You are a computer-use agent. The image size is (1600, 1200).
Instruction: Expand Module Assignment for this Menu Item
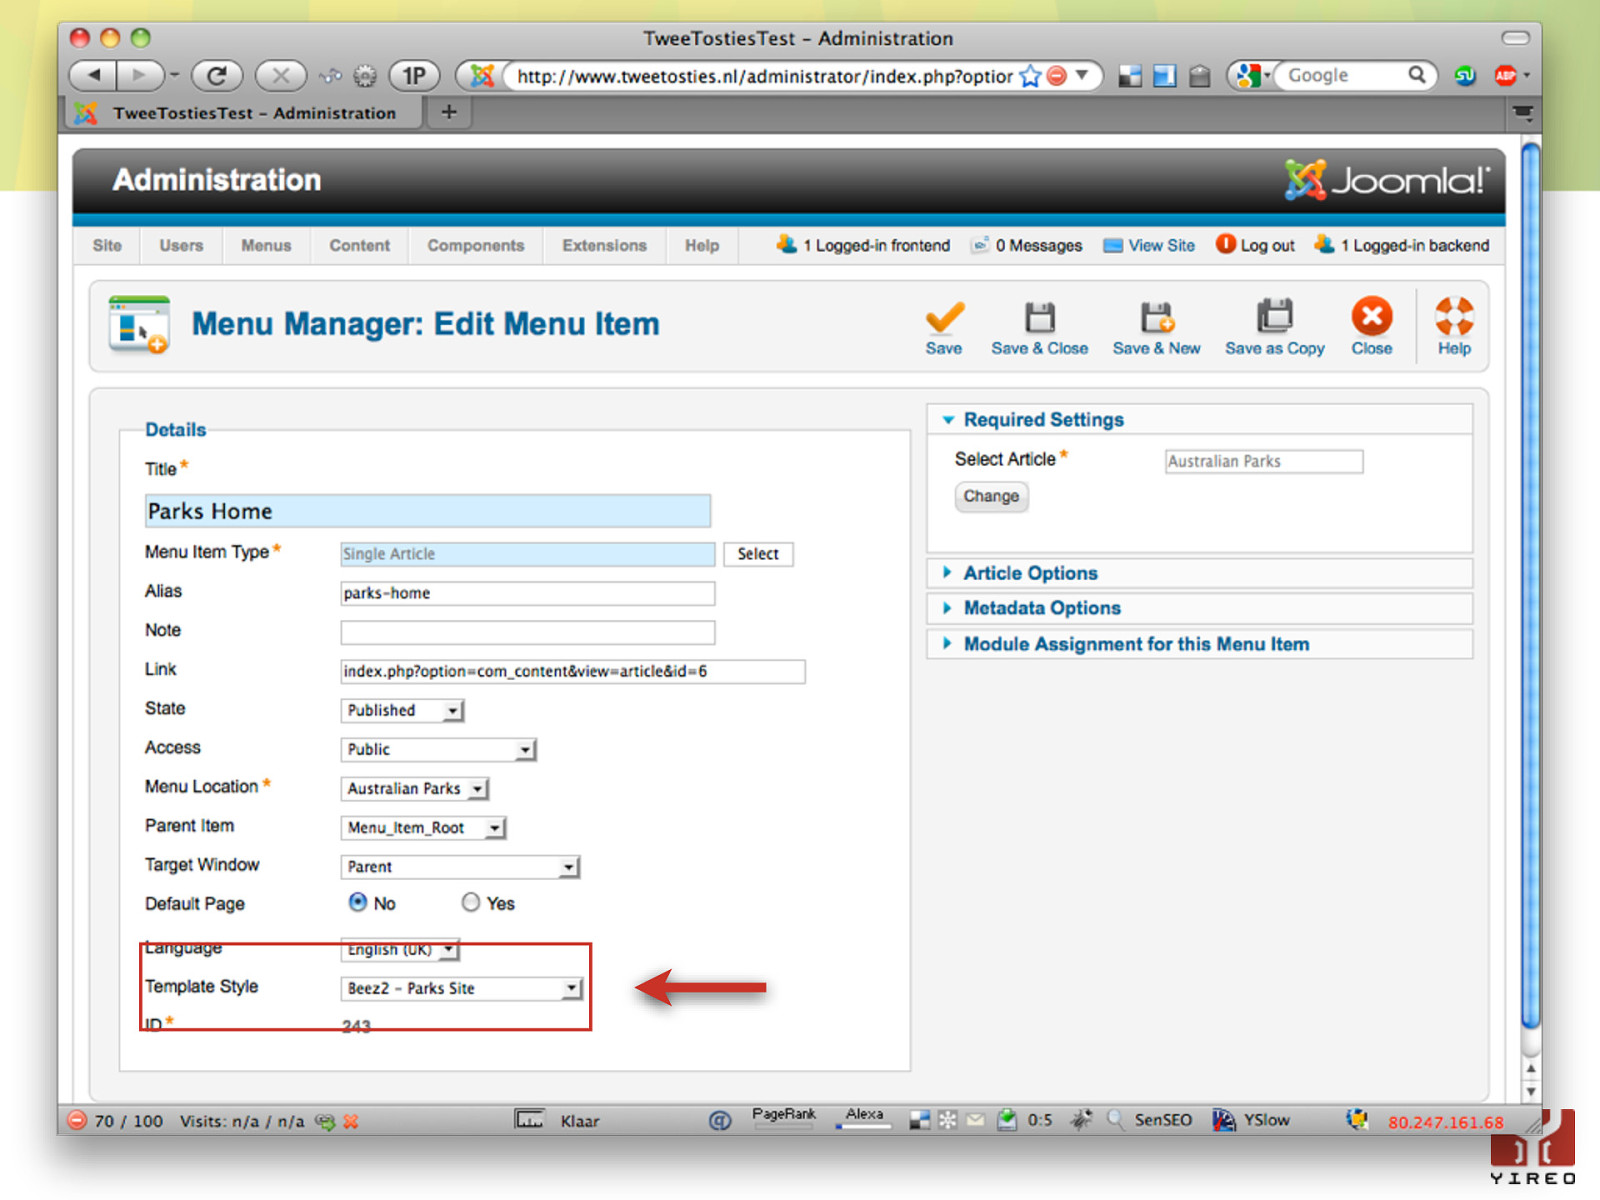click(1200, 644)
